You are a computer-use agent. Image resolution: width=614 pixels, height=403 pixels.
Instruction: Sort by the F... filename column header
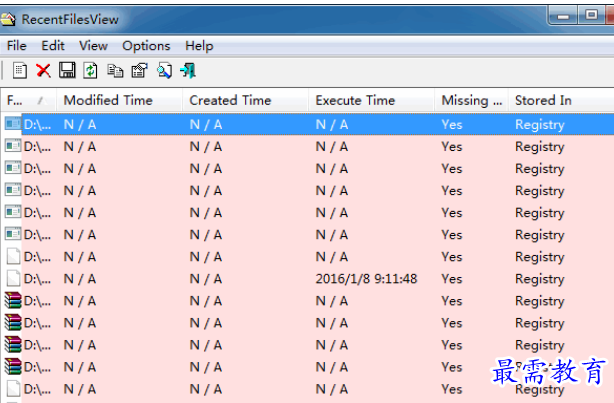pyautogui.click(x=29, y=101)
